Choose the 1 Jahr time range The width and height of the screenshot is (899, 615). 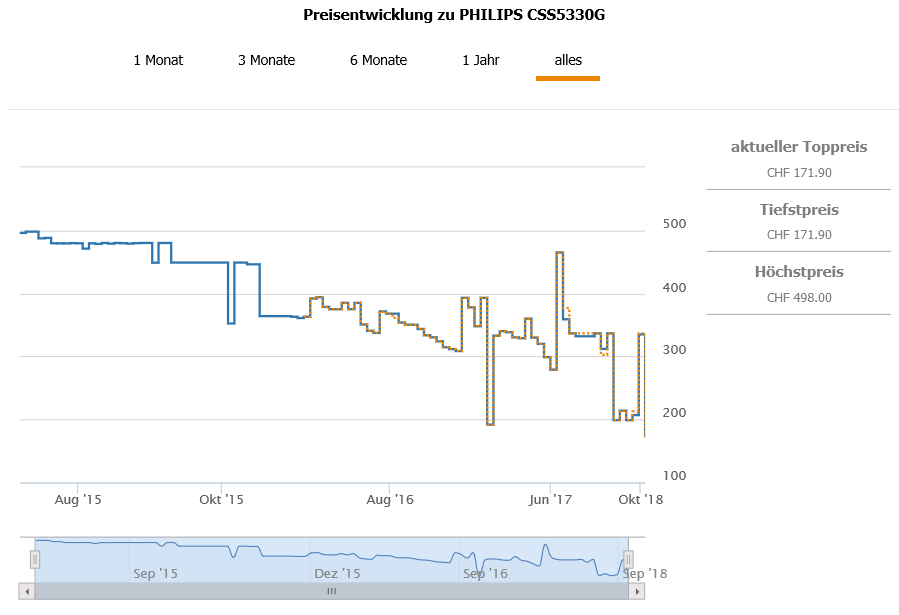click(x=480, y=60)
